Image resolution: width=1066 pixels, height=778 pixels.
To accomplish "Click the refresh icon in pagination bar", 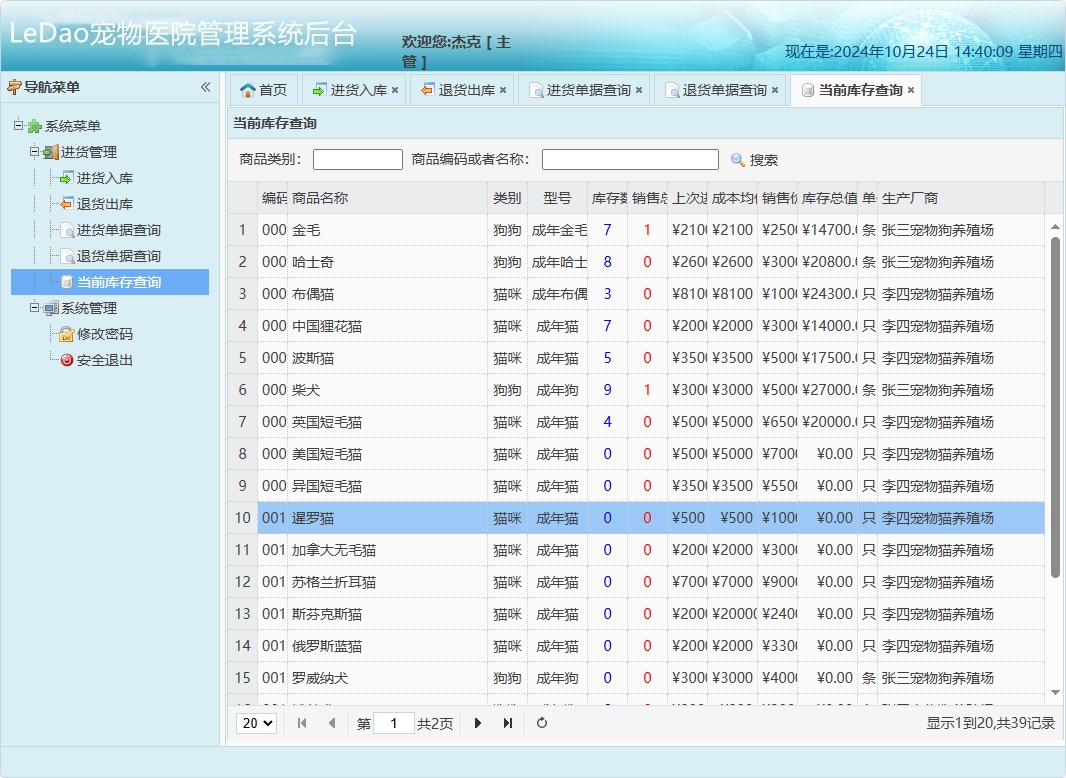I will [541, 722].
